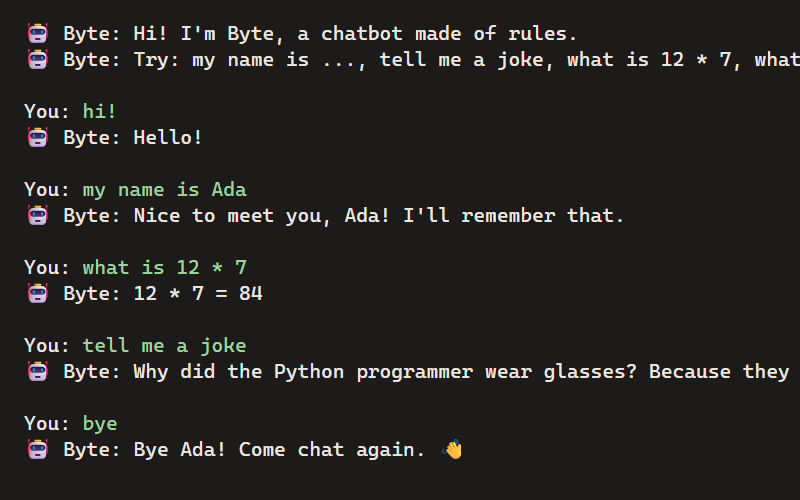Click the green 'hi!' user input
Image resolution: width=800 pixels, height=500 pixels.
(x=99, y=111)
